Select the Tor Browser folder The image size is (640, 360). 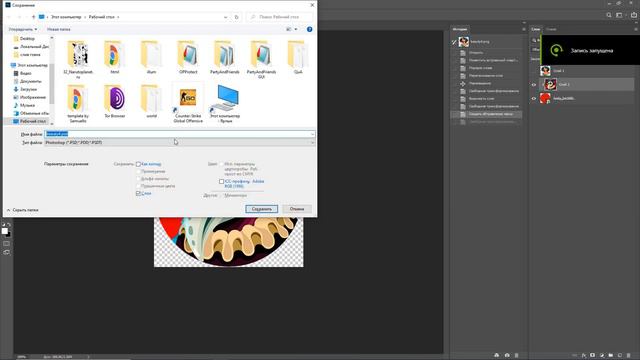click(115, 101)
